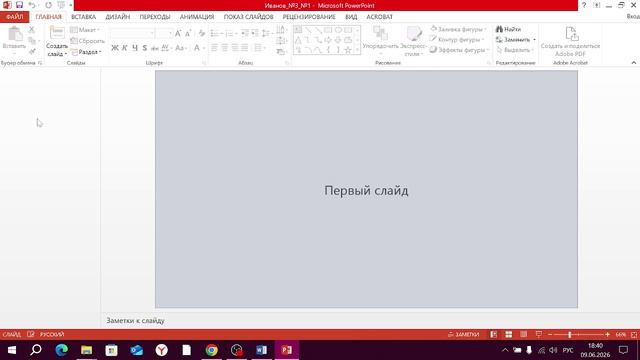Select the oval shape in shapes gallery

coord(338,30)
